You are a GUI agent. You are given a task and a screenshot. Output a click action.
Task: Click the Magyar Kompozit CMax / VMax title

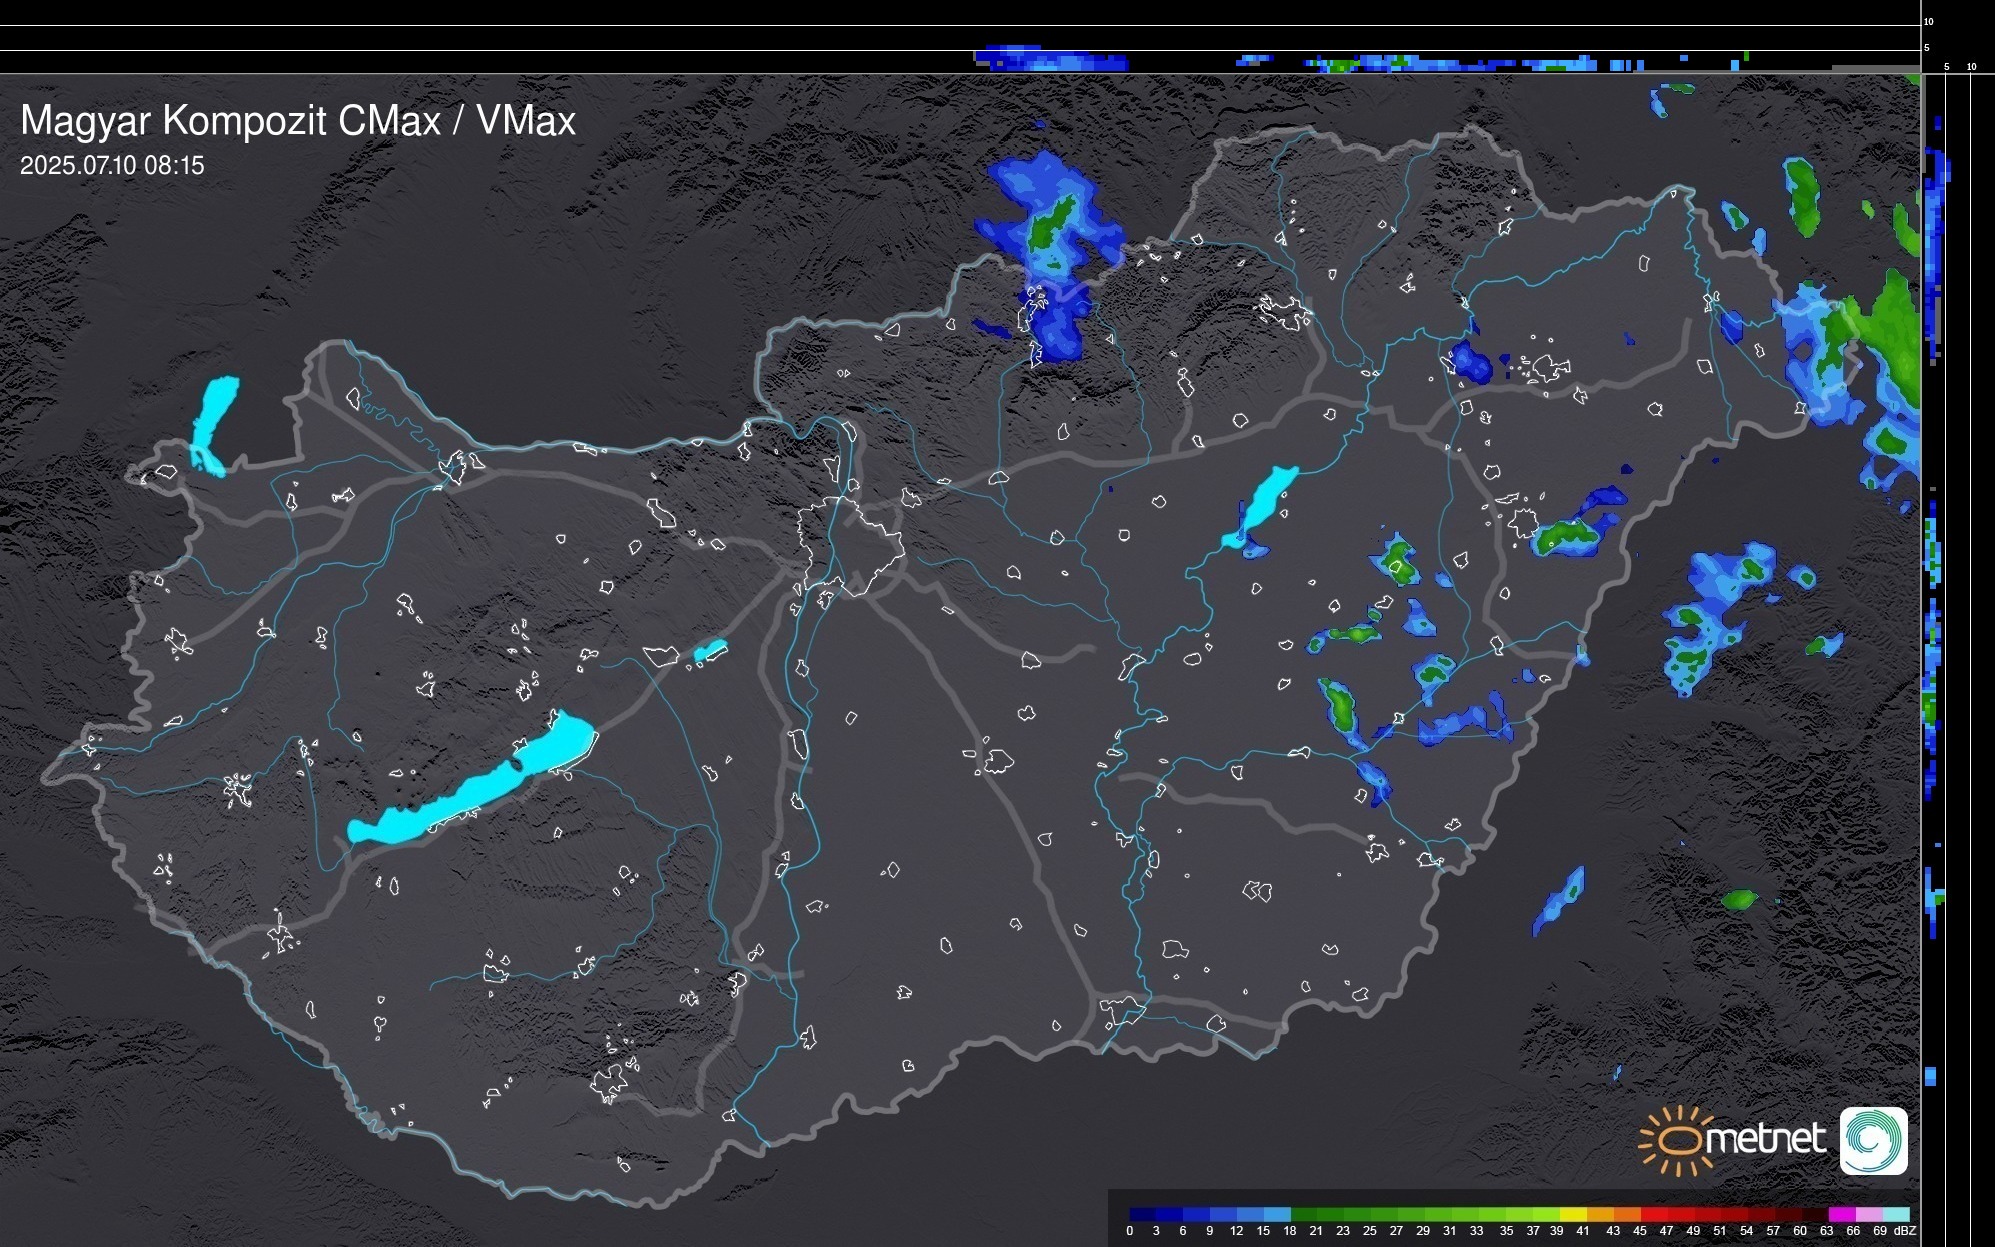tap(298, 121)
